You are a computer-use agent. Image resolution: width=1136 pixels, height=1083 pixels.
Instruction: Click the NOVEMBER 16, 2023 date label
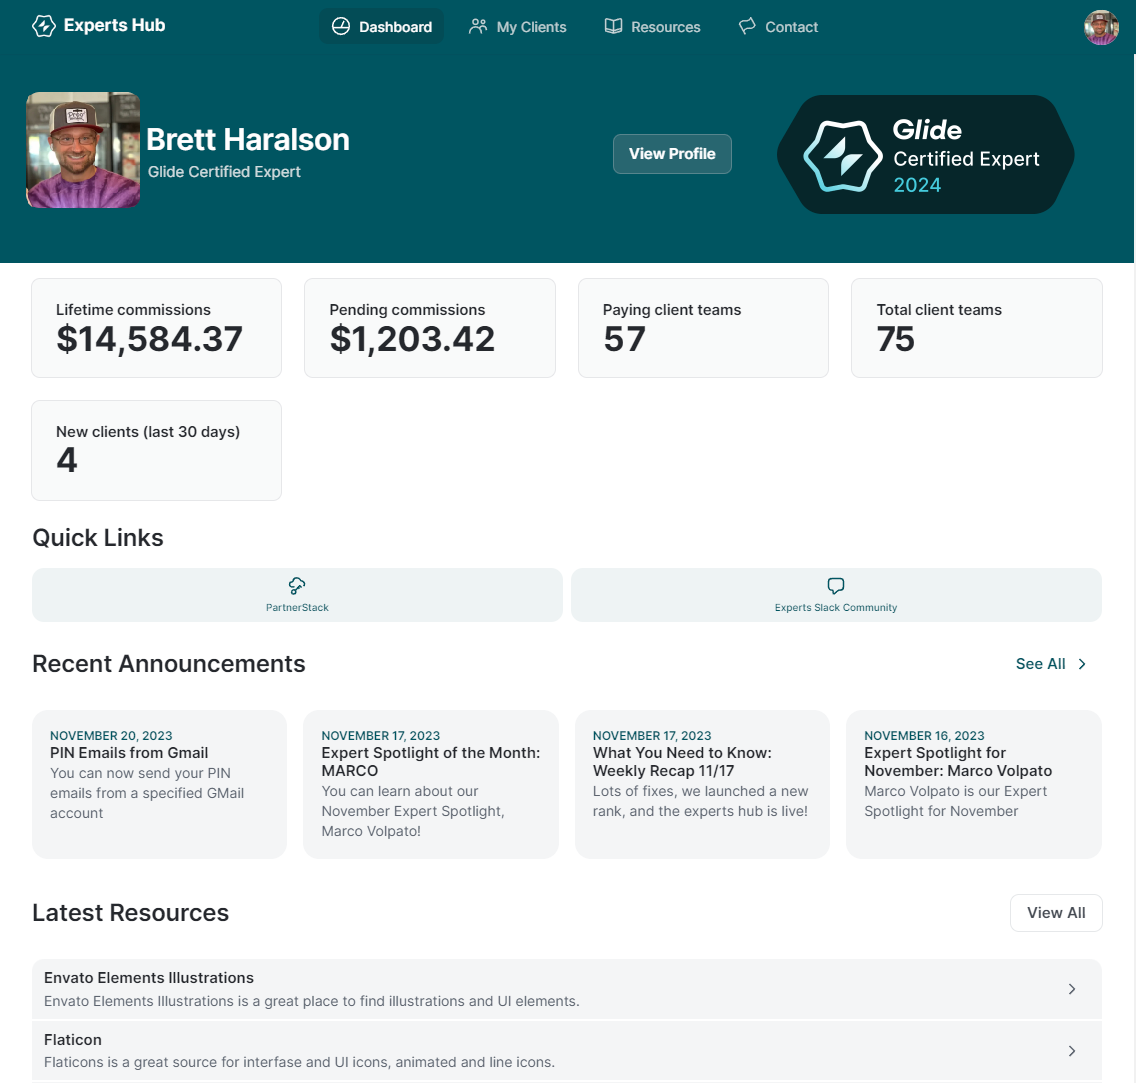[924, 735]
